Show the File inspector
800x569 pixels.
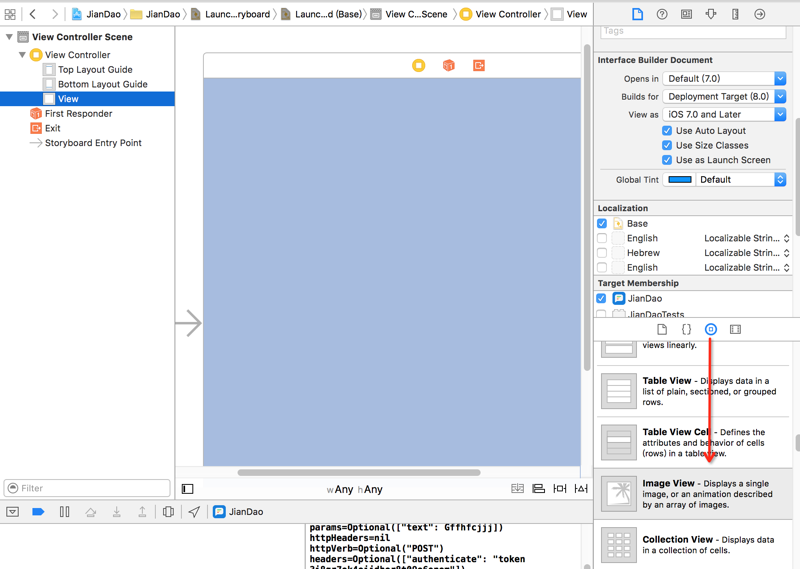pos(637,14)
